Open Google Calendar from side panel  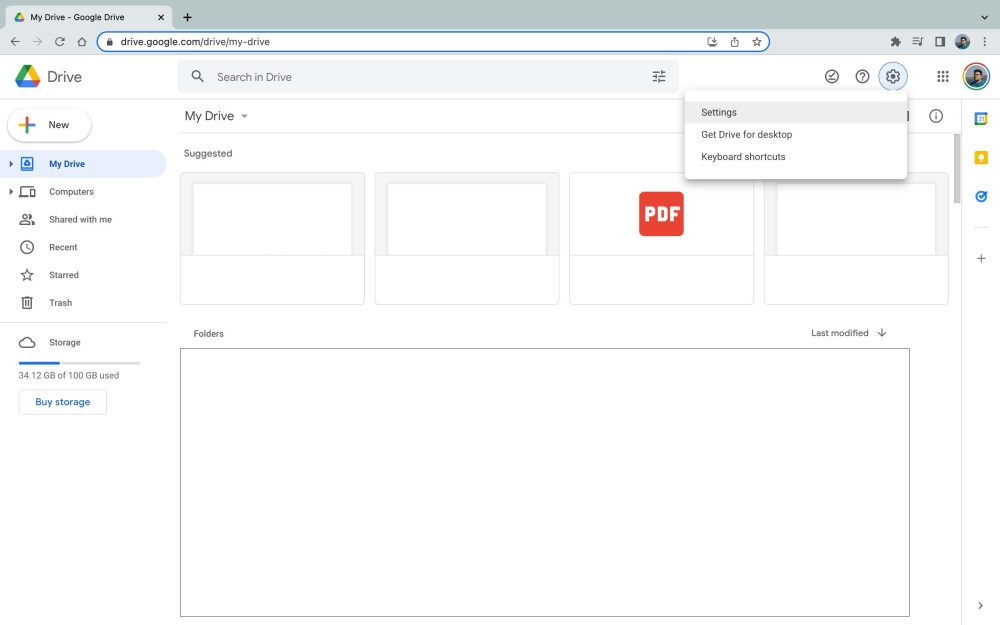981,119
